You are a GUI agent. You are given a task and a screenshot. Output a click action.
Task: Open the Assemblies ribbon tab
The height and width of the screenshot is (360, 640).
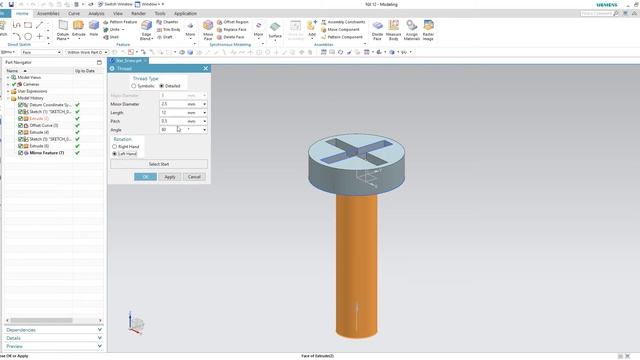click(x=48, y=13)
